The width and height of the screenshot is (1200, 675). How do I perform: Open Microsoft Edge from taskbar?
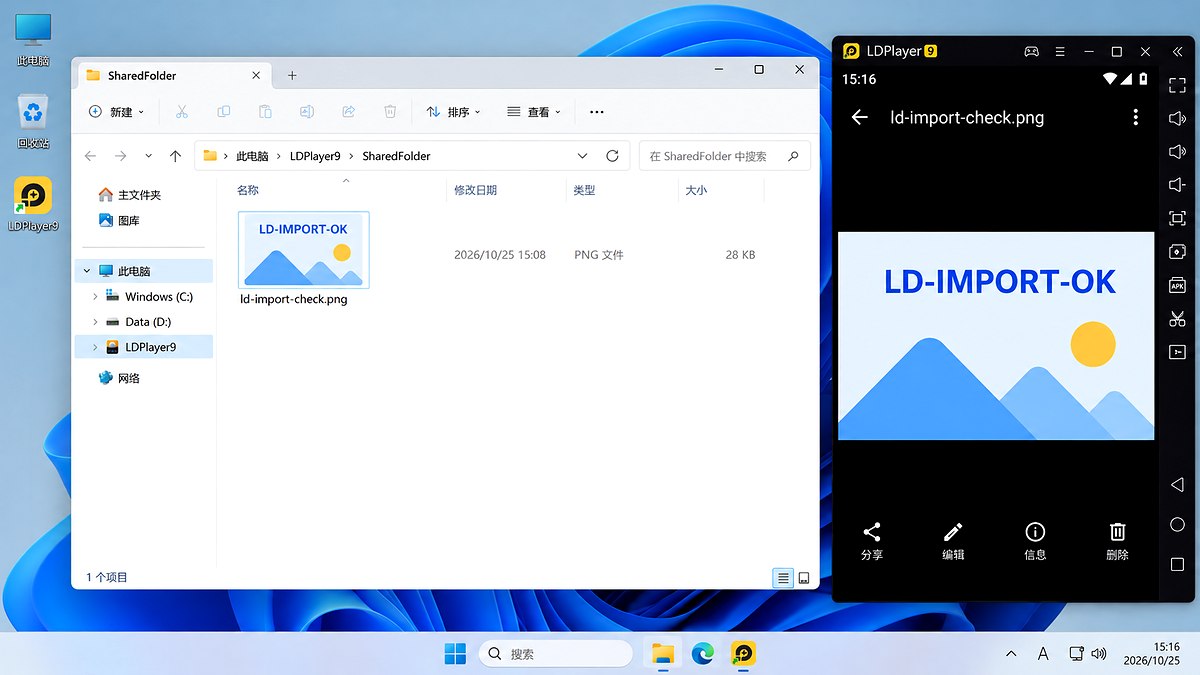tap(703, 654)
